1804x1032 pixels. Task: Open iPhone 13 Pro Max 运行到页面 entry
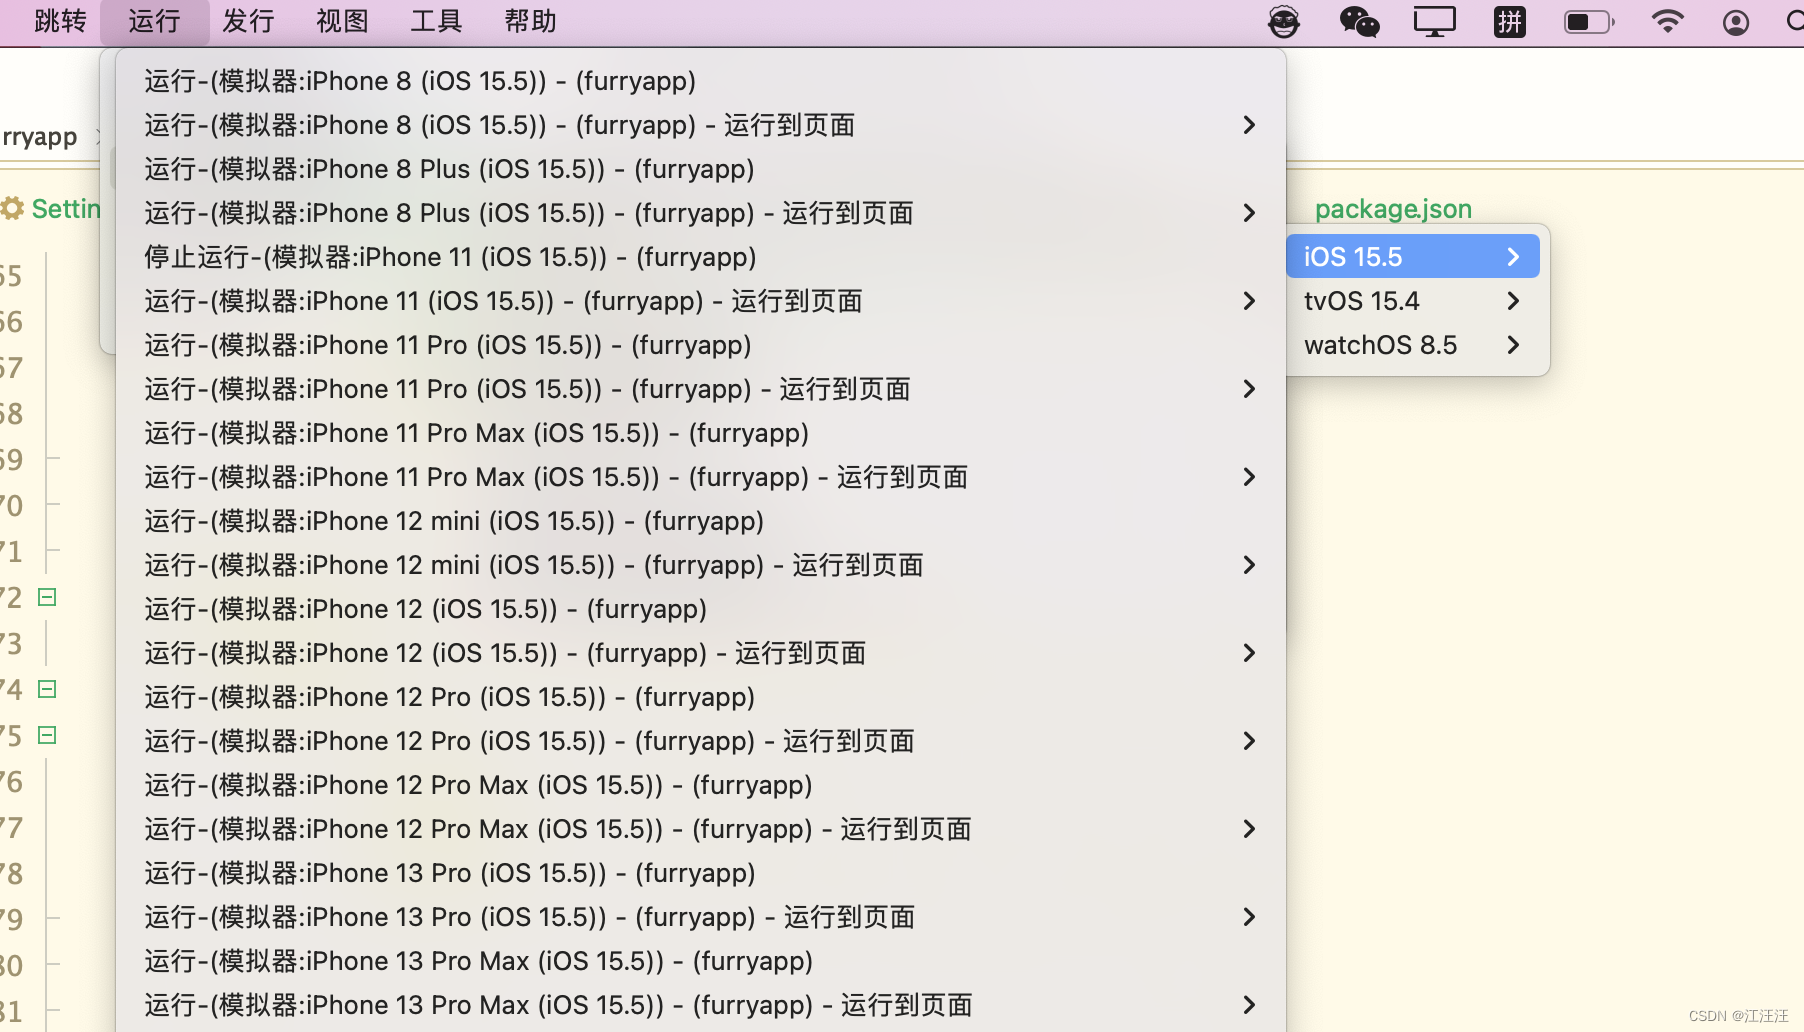(x=700, y=1005)
